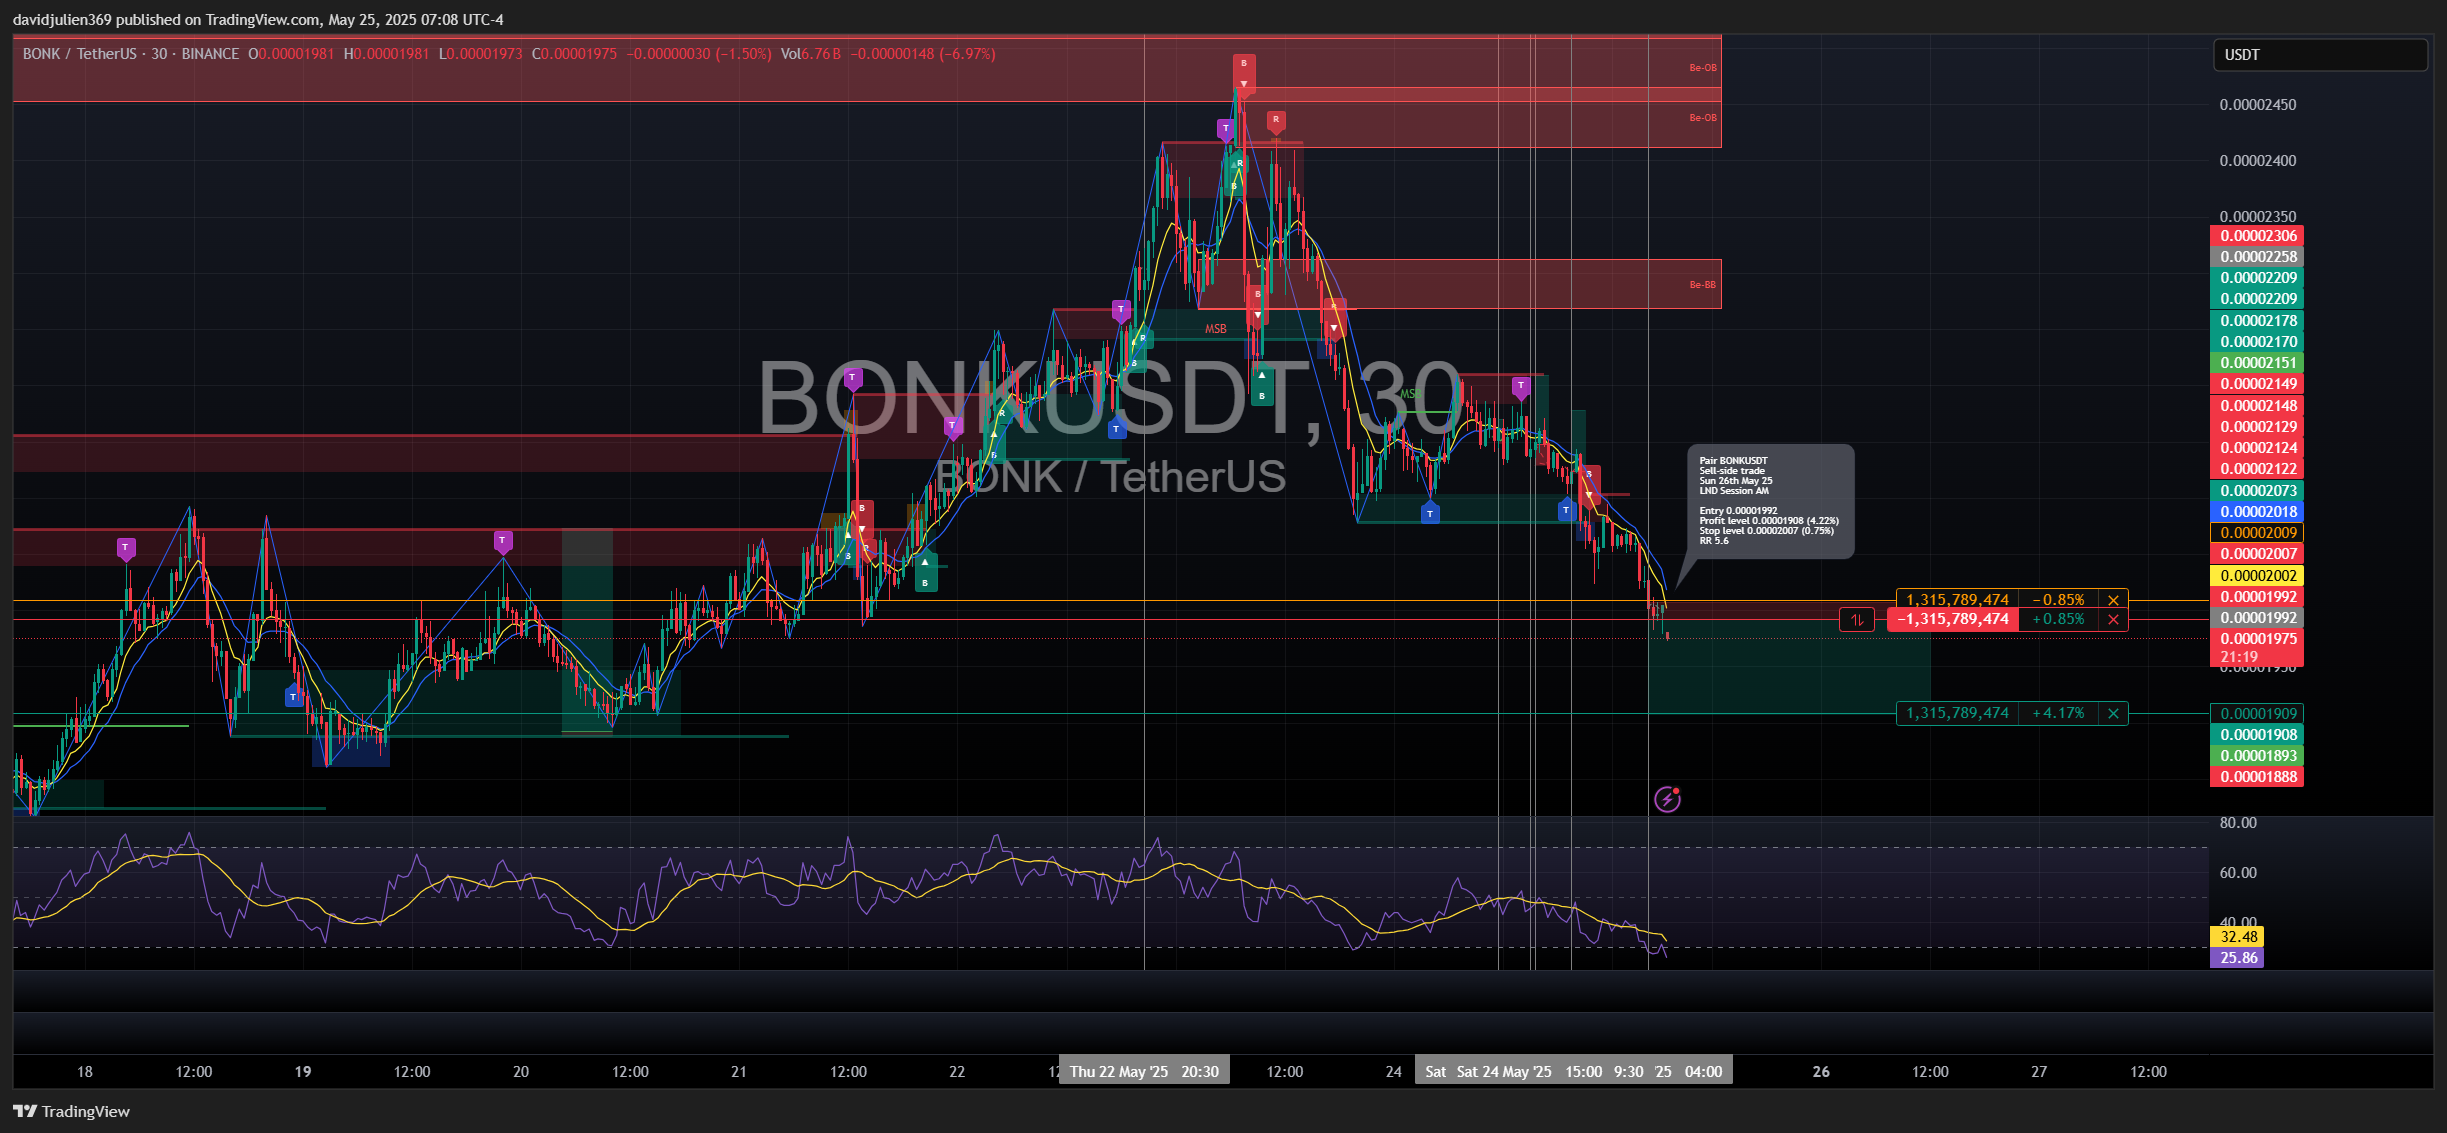Image resolution: width=2447 pixels, height=1133 pixels.
Task: Click the purple lightning replay icon
Action: pyautogui.click(x=1667, y=799)
